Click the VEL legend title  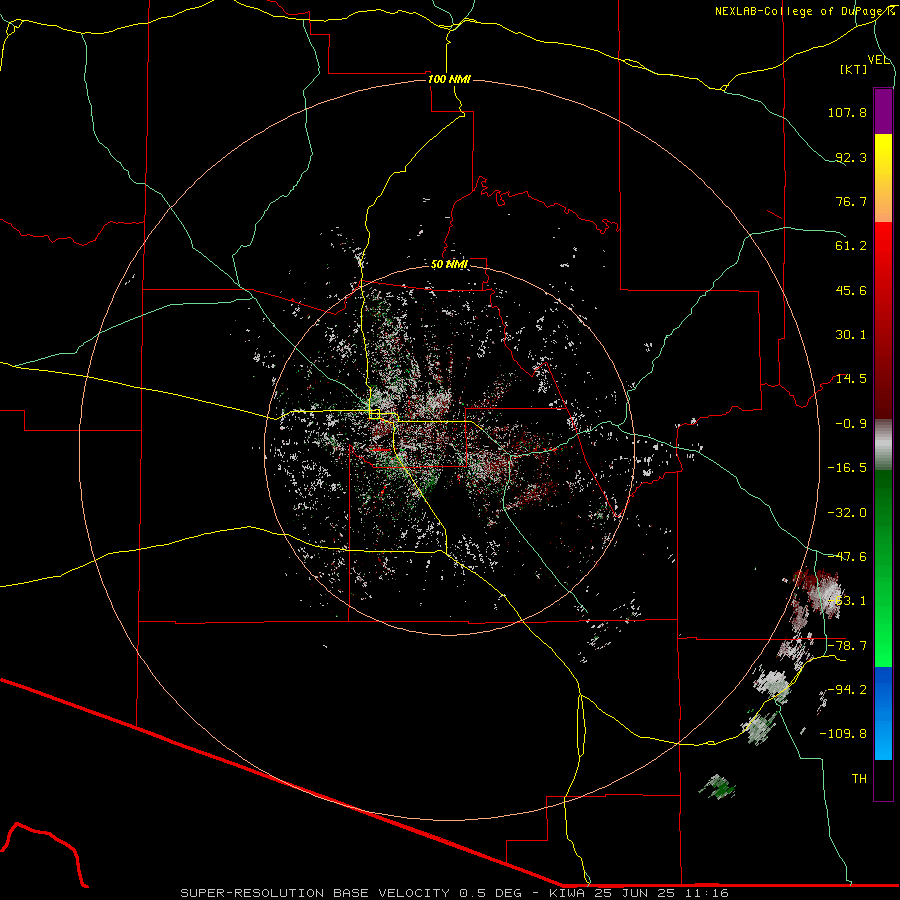point(878,60)
